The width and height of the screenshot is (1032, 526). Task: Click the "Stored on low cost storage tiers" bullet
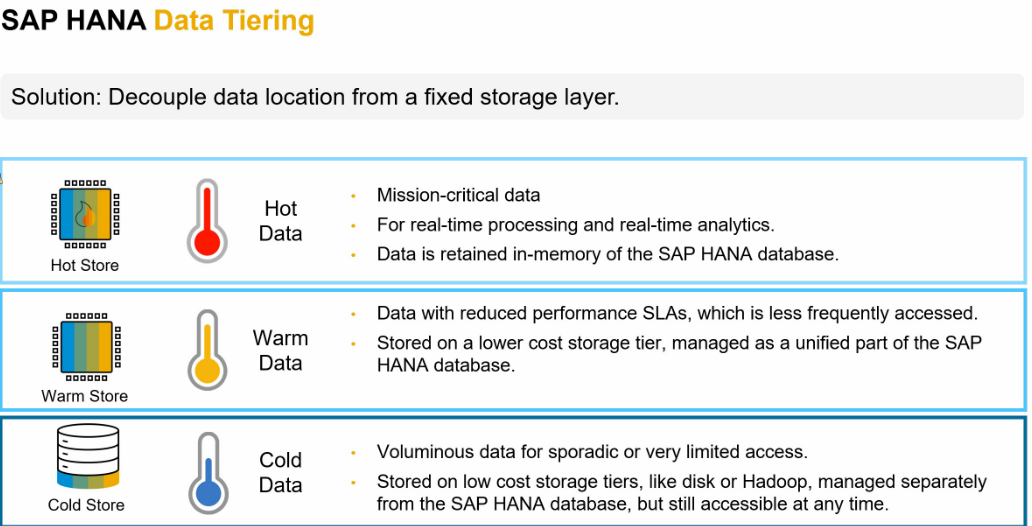(x=681, y=492)
